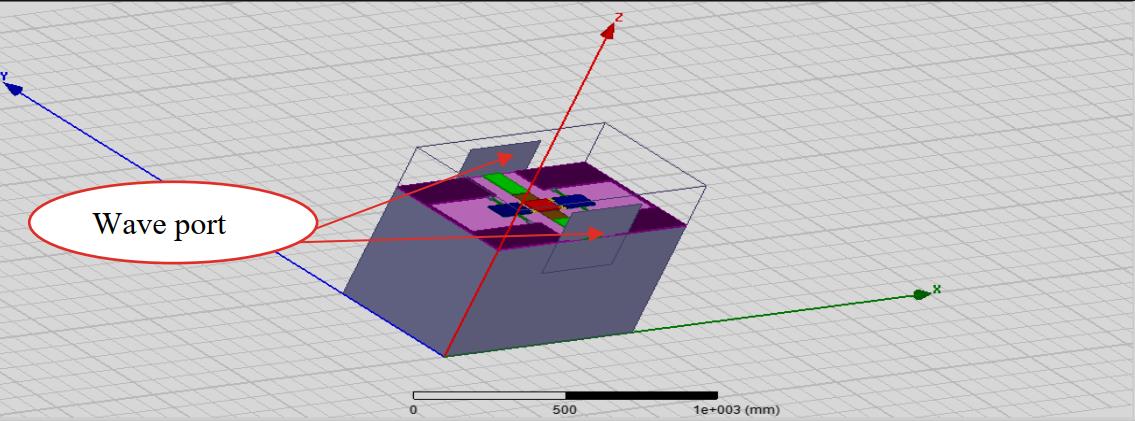The width and height of the screenshot is (1135, 421).
Task: Select the wave port rectangle on the front face
Action: tap(592, 238)
